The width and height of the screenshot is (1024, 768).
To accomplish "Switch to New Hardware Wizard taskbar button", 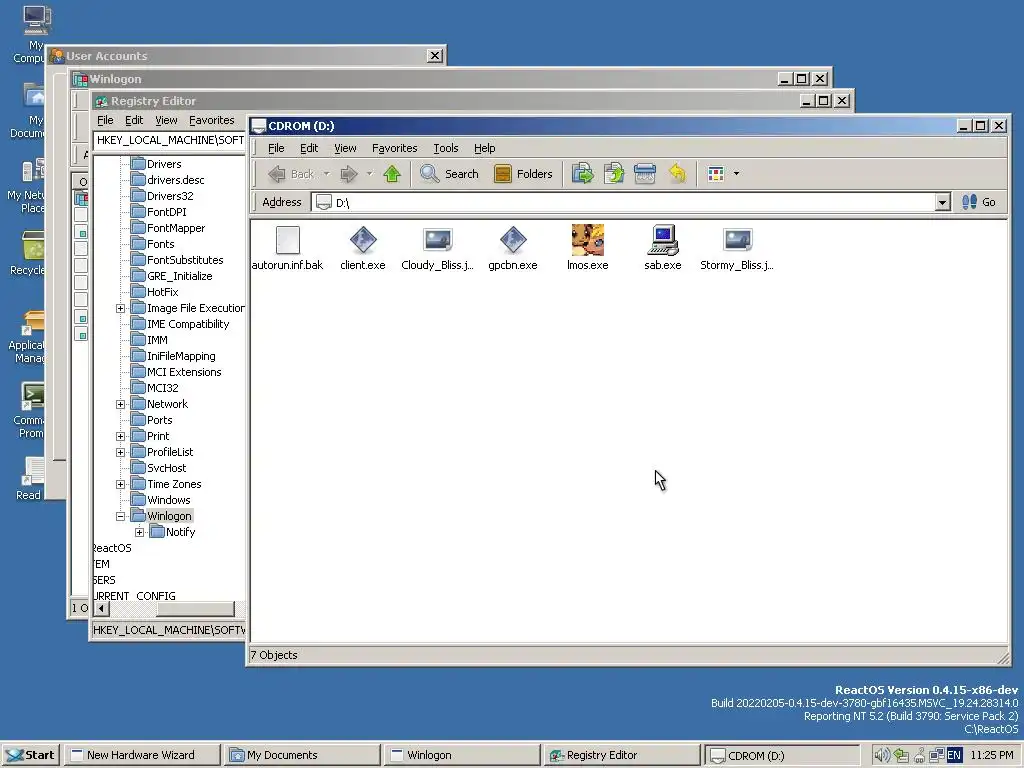I will click(x=141, y=755).
